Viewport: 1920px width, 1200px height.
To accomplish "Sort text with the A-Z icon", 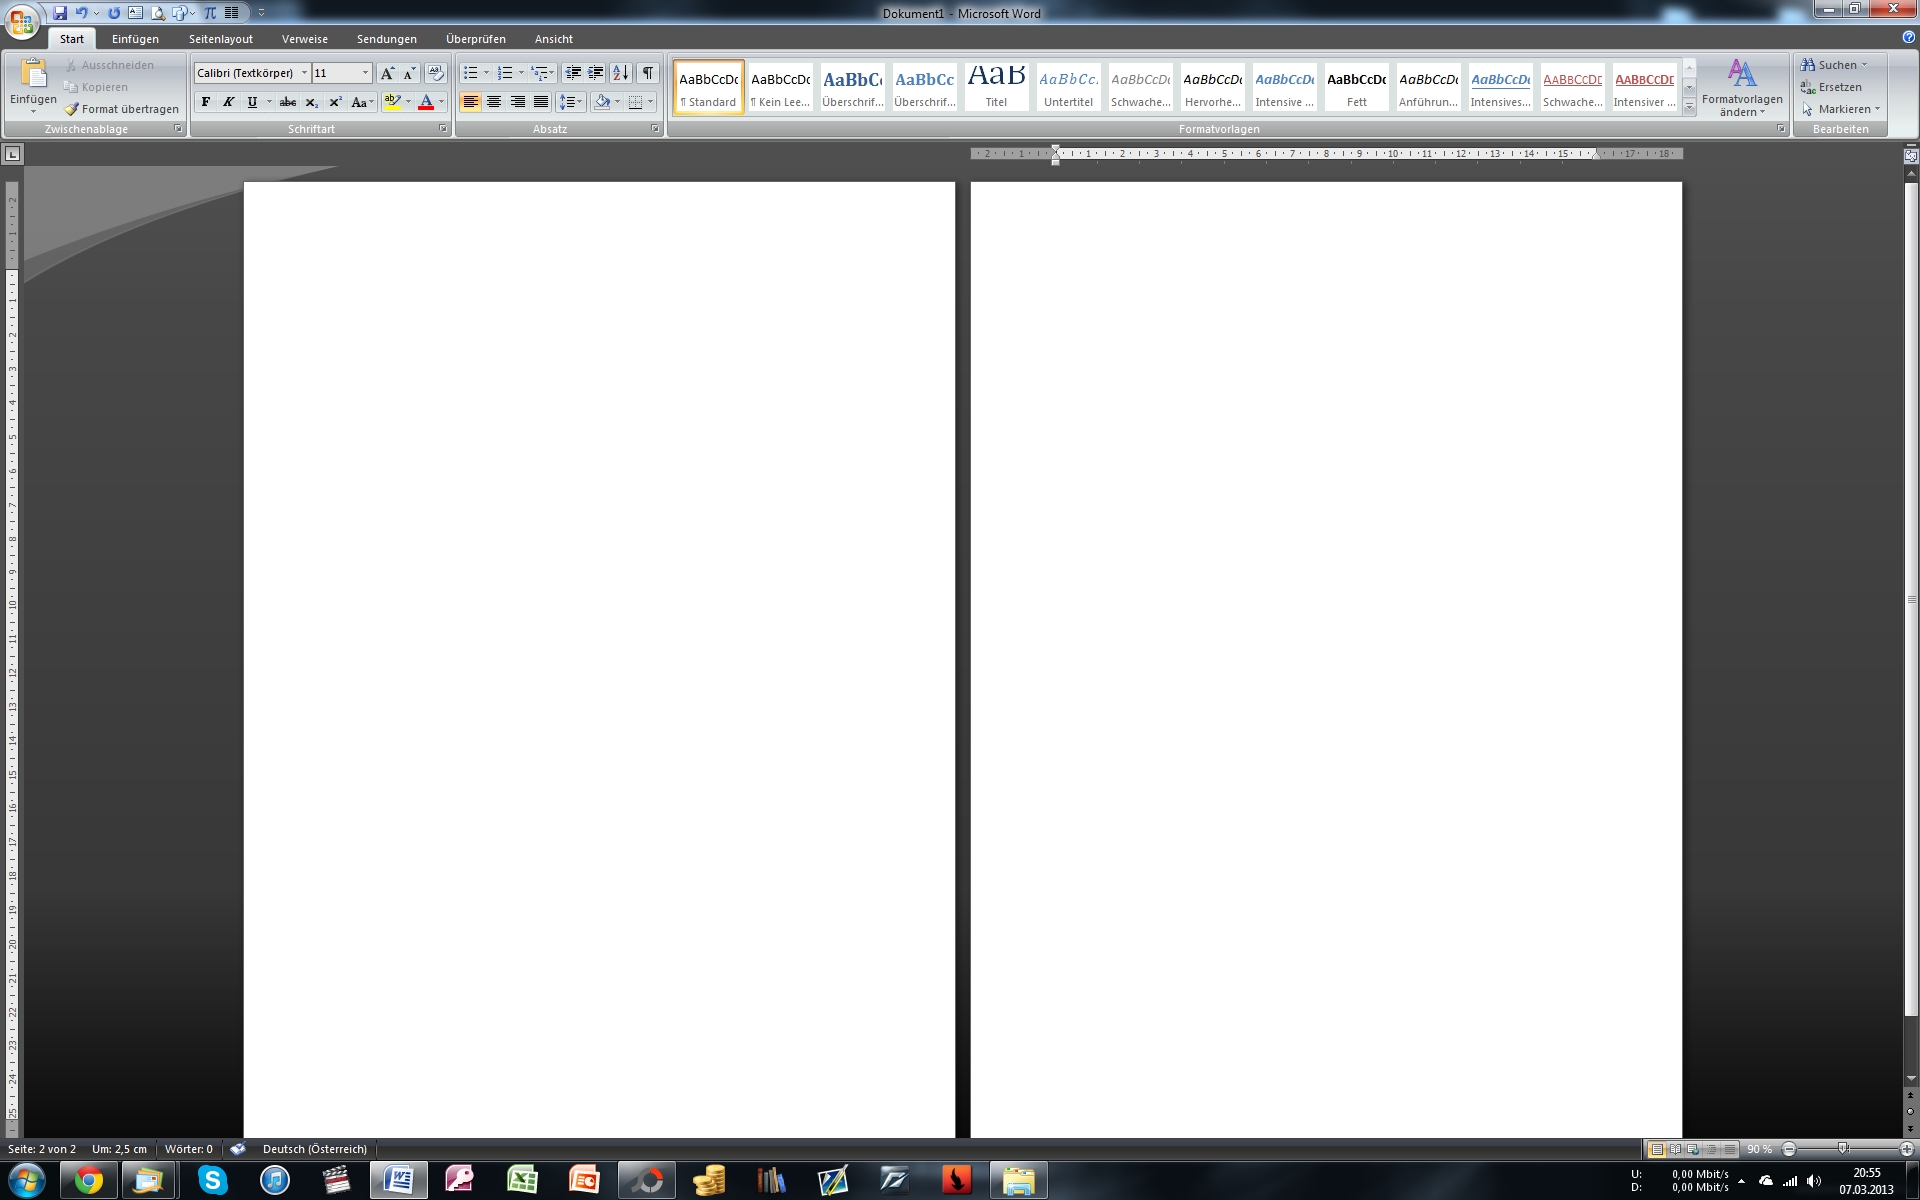I will pyautogui.click(x=620, y=73).
